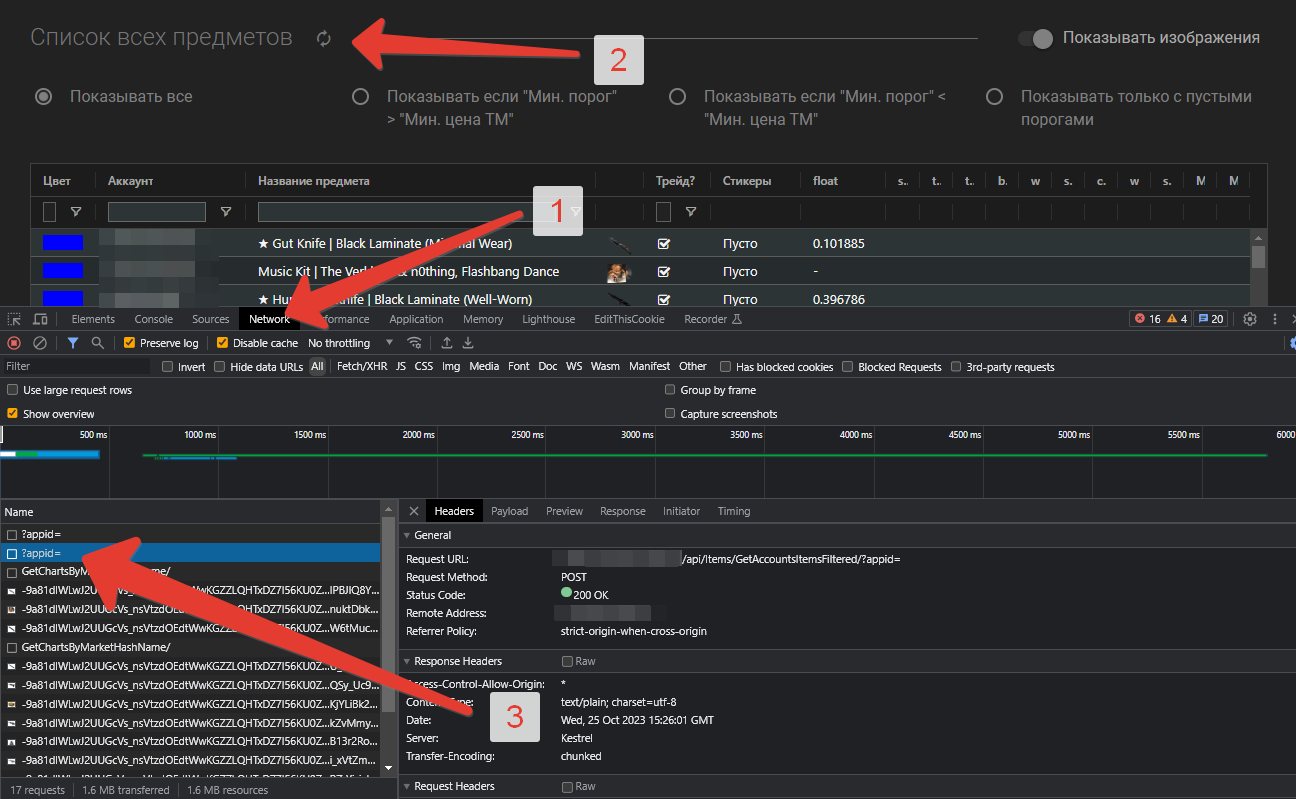Screen dimensions: 1296x799
Task: Enable the Invert filter checkbox
Action: coord(168,367)
